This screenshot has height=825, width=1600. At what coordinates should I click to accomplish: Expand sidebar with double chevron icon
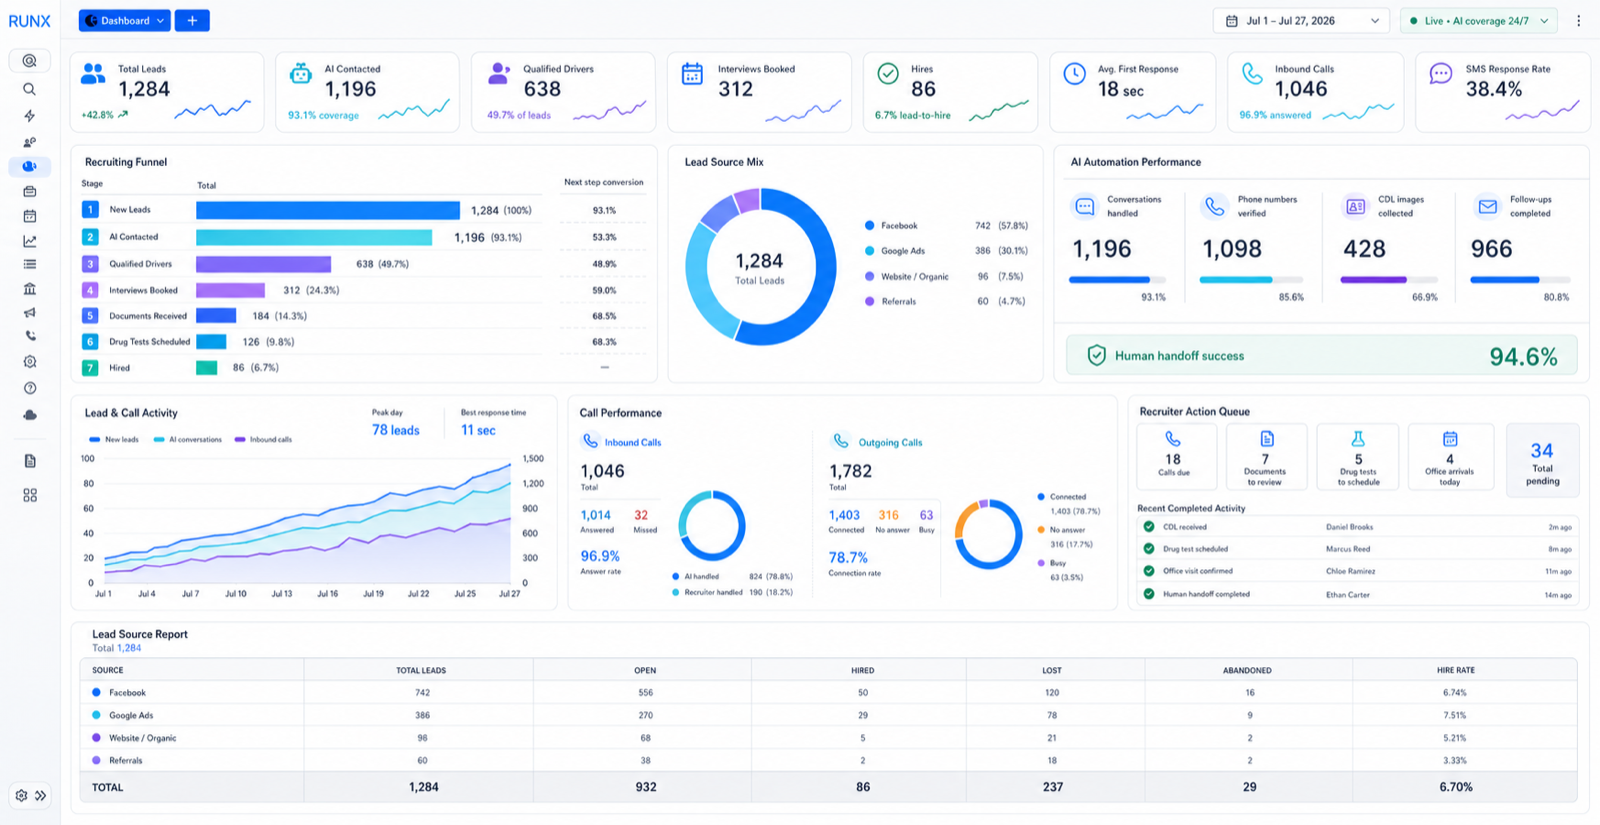click(x=41, y=796)
